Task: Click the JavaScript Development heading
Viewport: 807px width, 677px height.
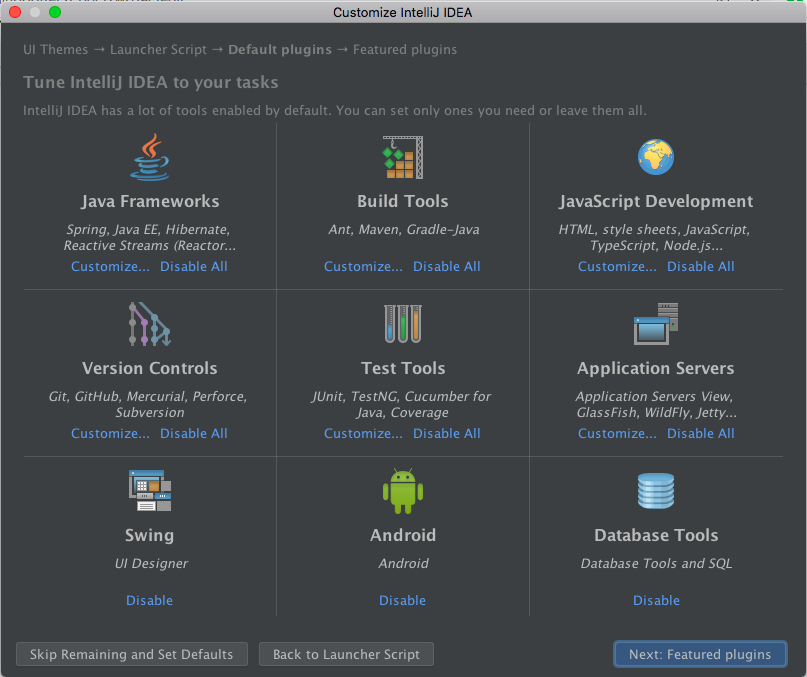Action: click(656, 201)
